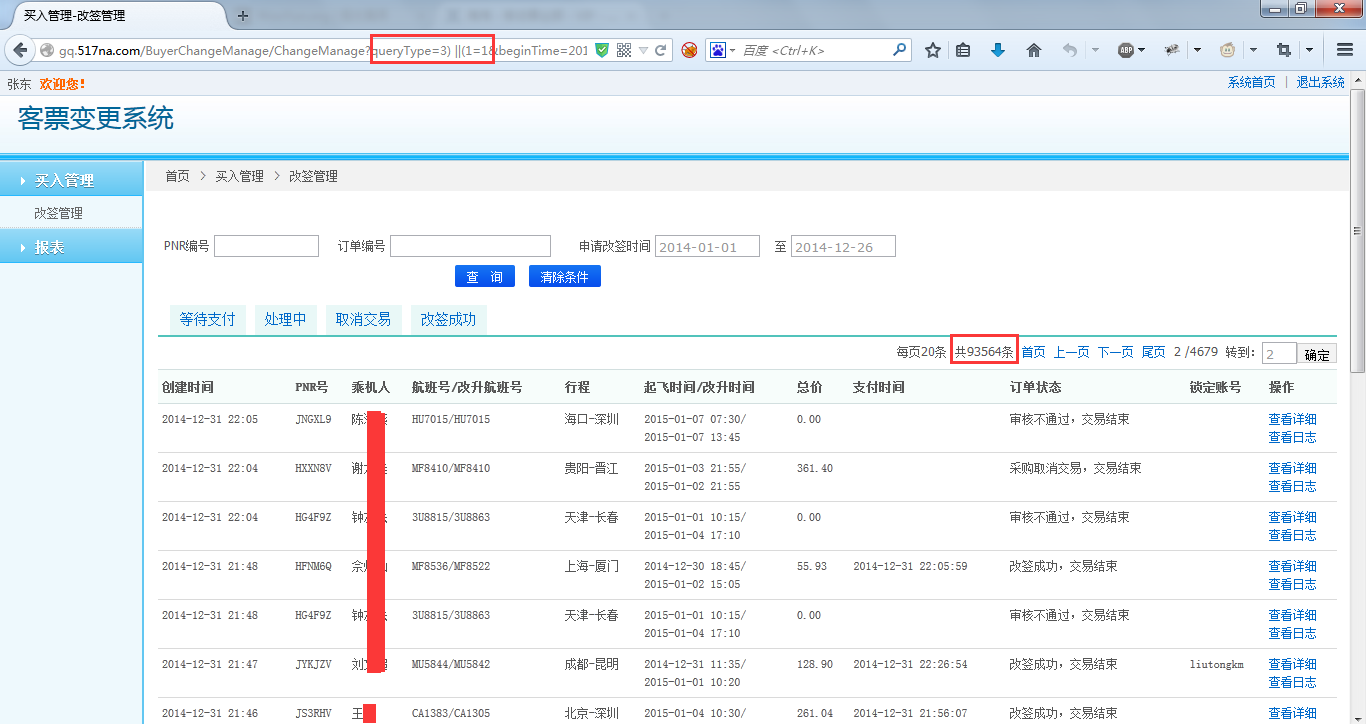Switch to the 改签成功 tab
The image size is (1366, 724).
[x=448, y=319]
